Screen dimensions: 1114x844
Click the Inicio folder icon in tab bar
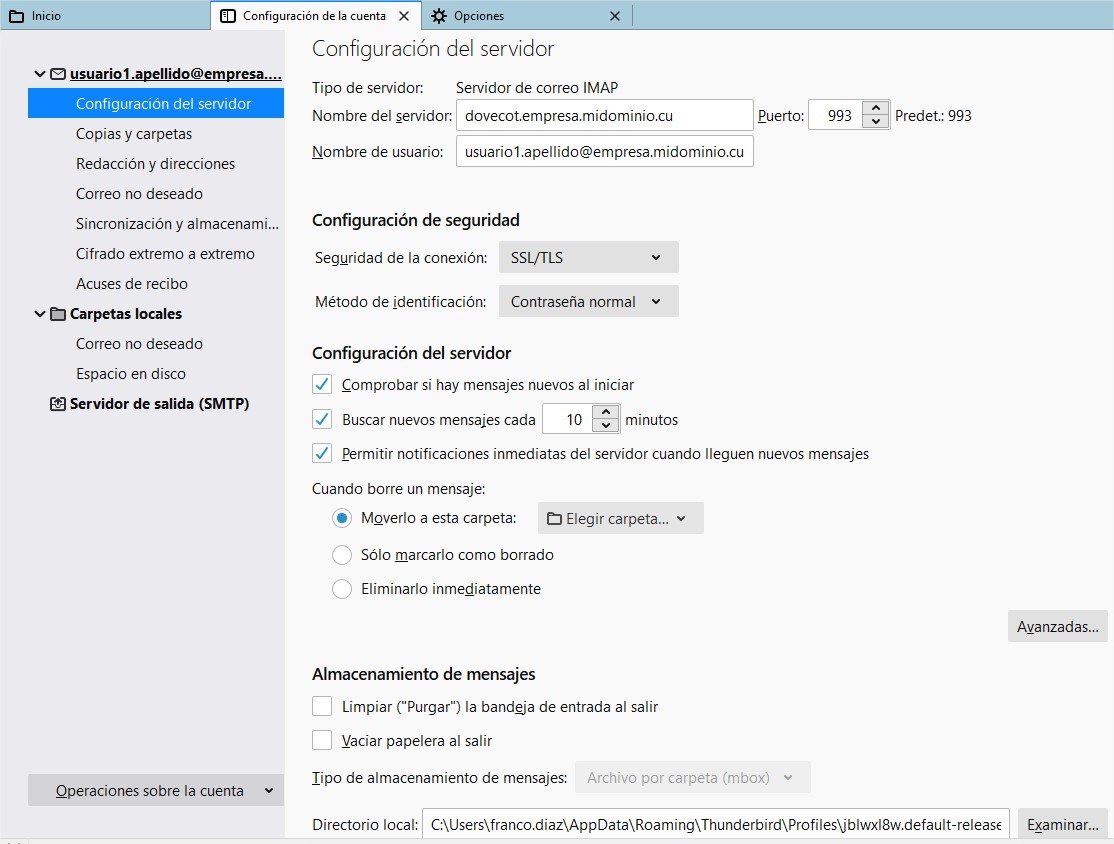16,16
